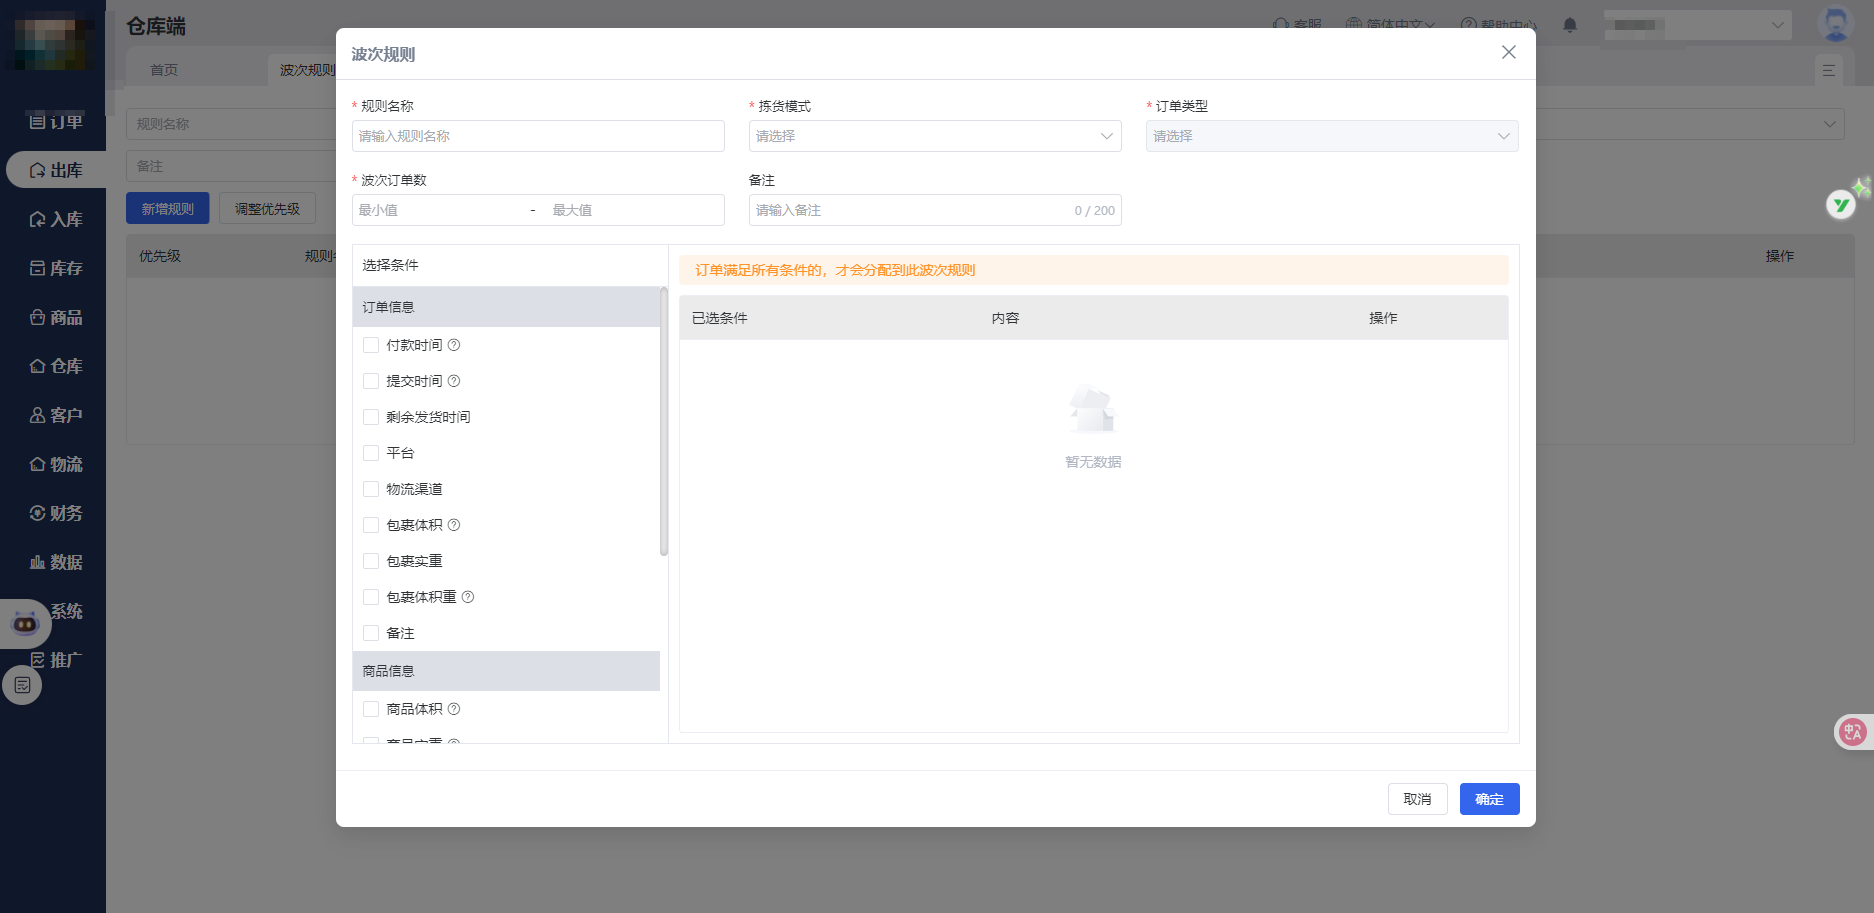Close the 波次规则 dialog with the X icon
1874x913 pixels.
pos(1508,52)
